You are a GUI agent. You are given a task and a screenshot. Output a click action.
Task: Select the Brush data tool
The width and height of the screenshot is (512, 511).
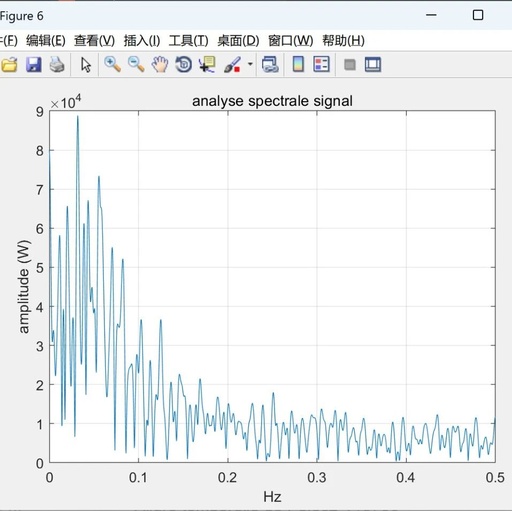[x=232, y=64]
